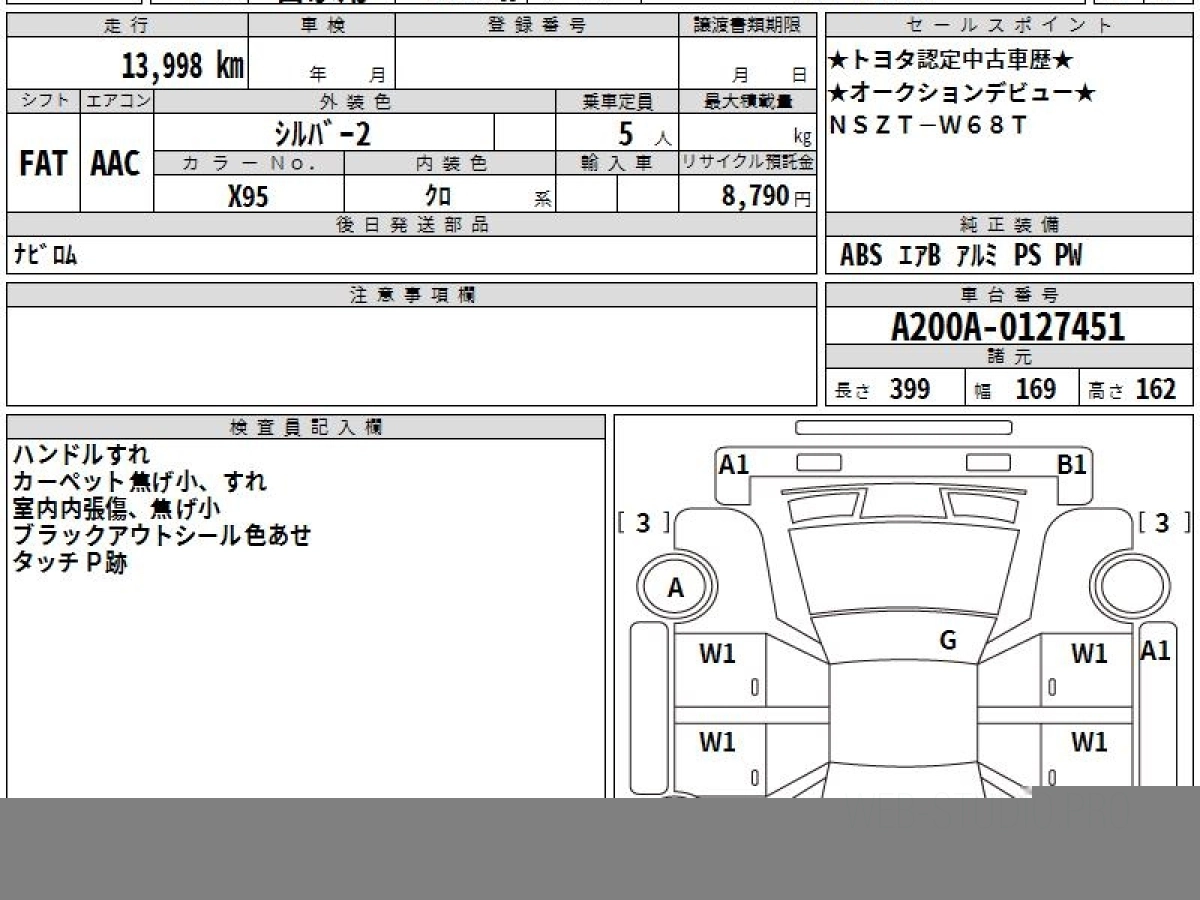1200x900 pixels.
Task: Select the 長さ 399 length dimension cell
Action: (x=894, y=389)
